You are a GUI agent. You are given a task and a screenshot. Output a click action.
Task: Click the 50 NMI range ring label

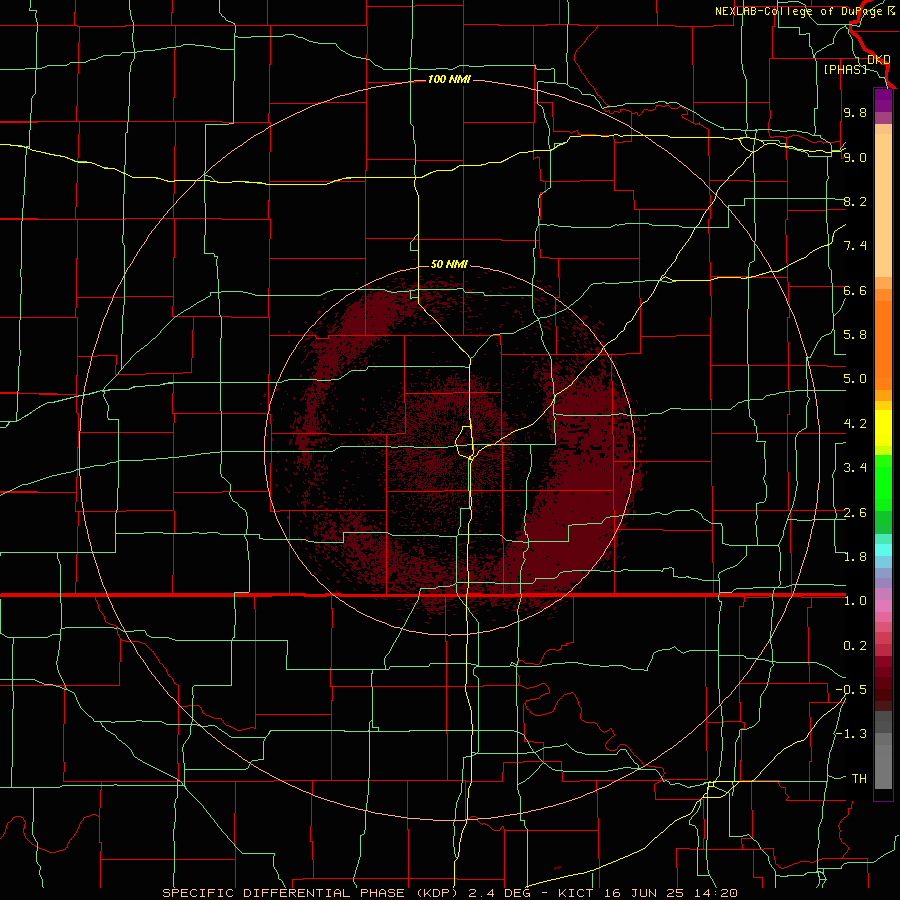[449, 264]
